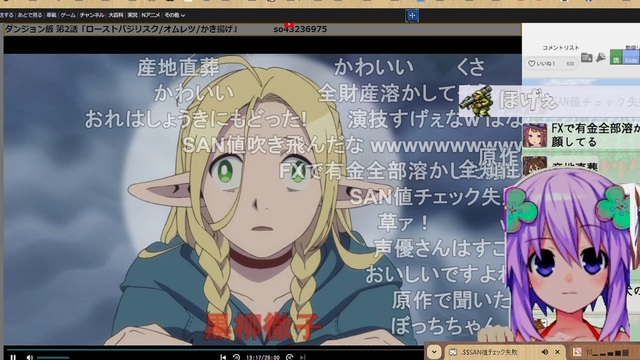Open the Nアニメ menu item
The height and width of the screenshot is (360, 640).
pos(151,15)
